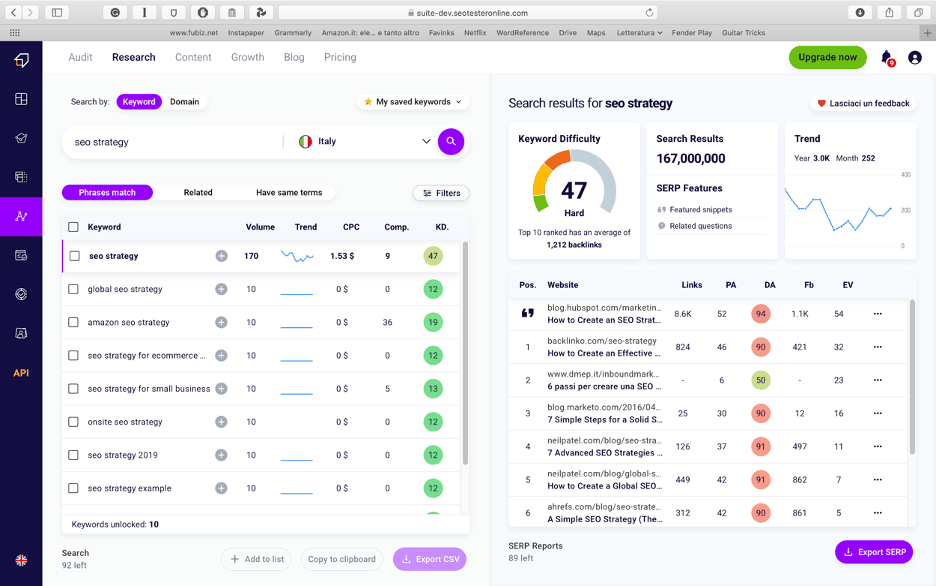This screenshot has width=936, height=586.
Task: Click the purple search magnifier button
Action: pyautogui.click(x=451, y=142)
